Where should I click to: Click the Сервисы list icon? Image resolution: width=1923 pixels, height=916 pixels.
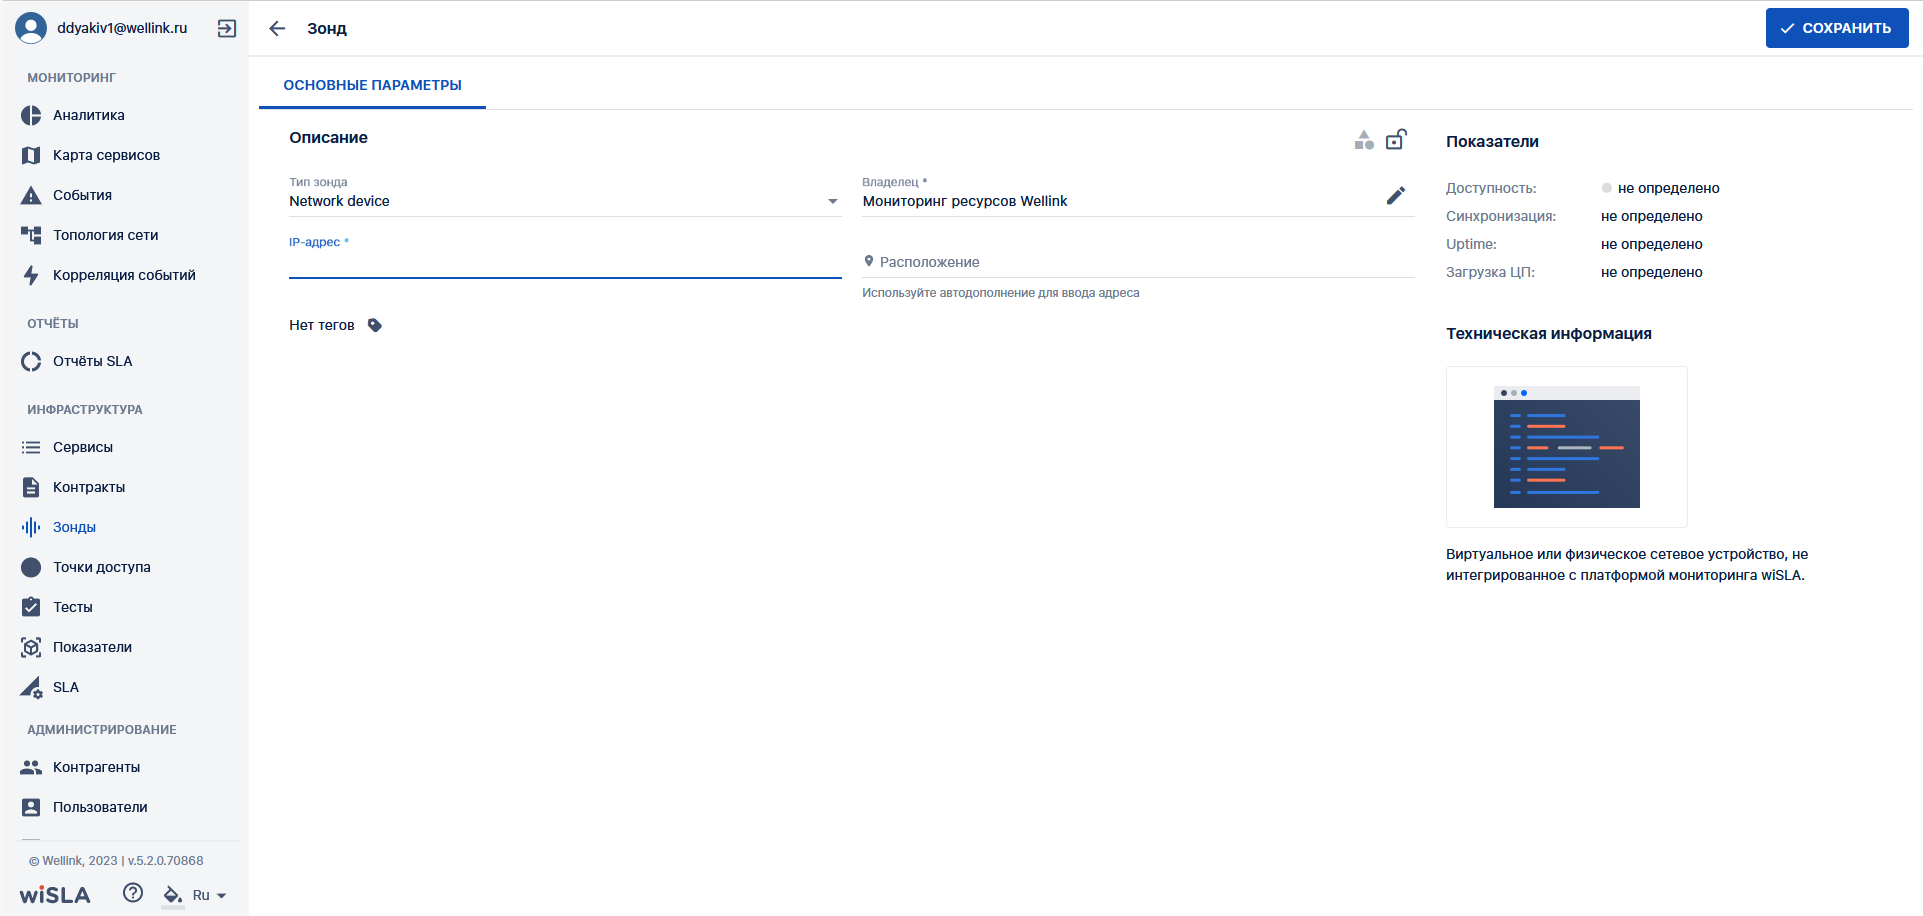tap(31, 447)
